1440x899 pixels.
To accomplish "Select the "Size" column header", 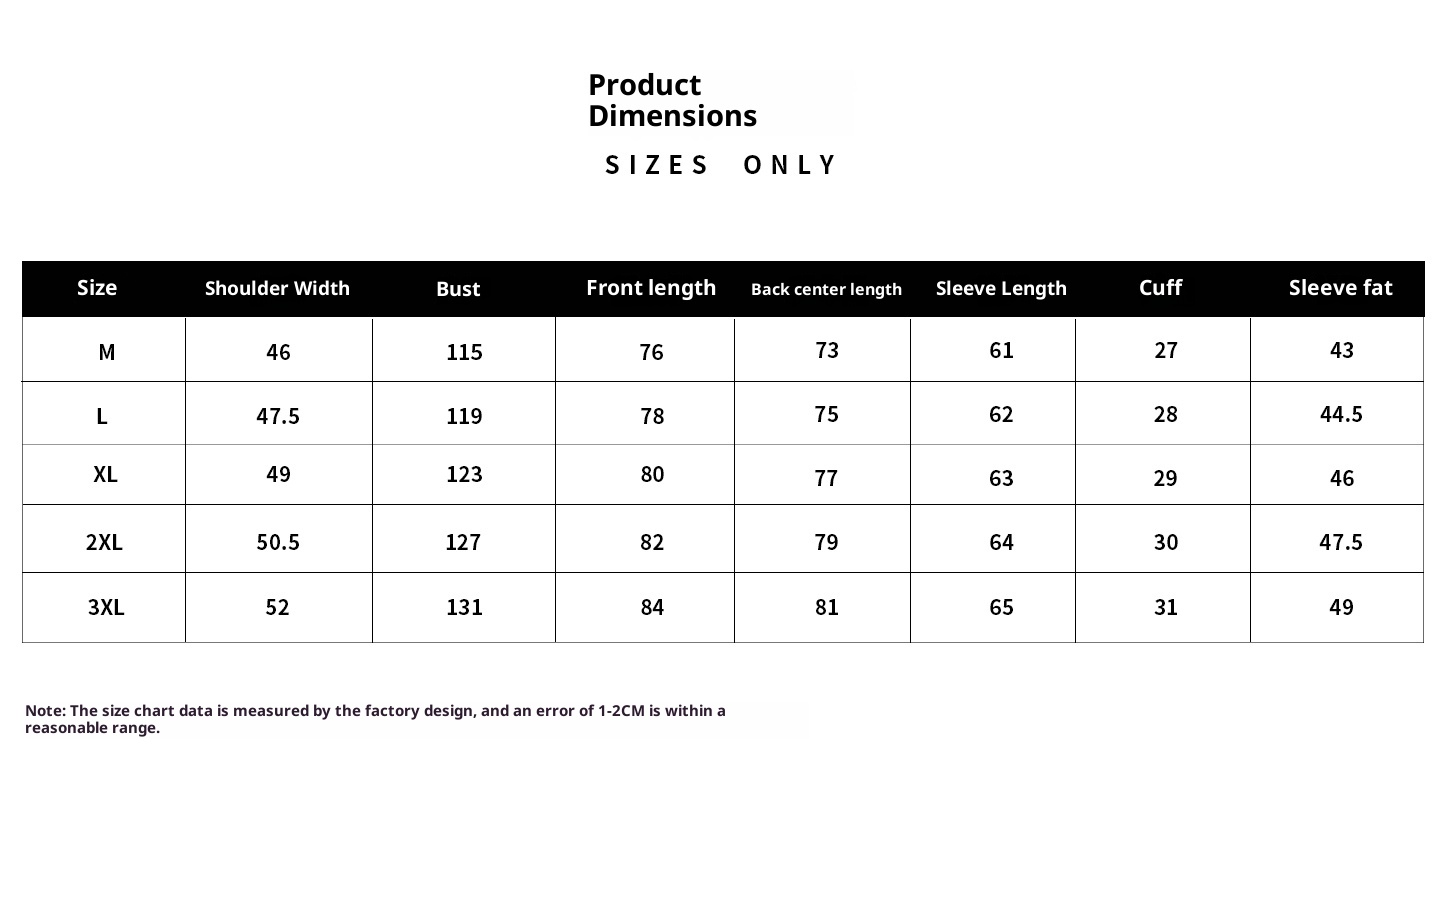I will pos(97,288).
